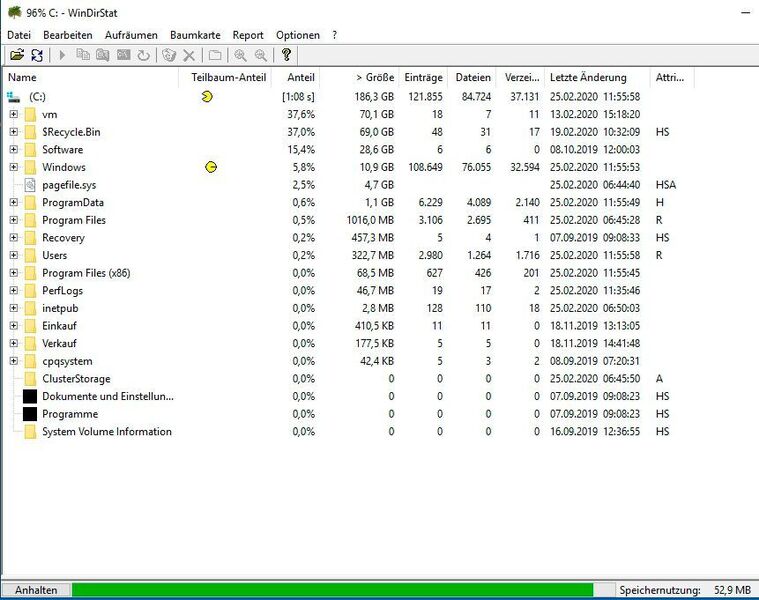Click the C: drive icon
The height and width of the screenshot is (600, 759).
click(14, 97)
